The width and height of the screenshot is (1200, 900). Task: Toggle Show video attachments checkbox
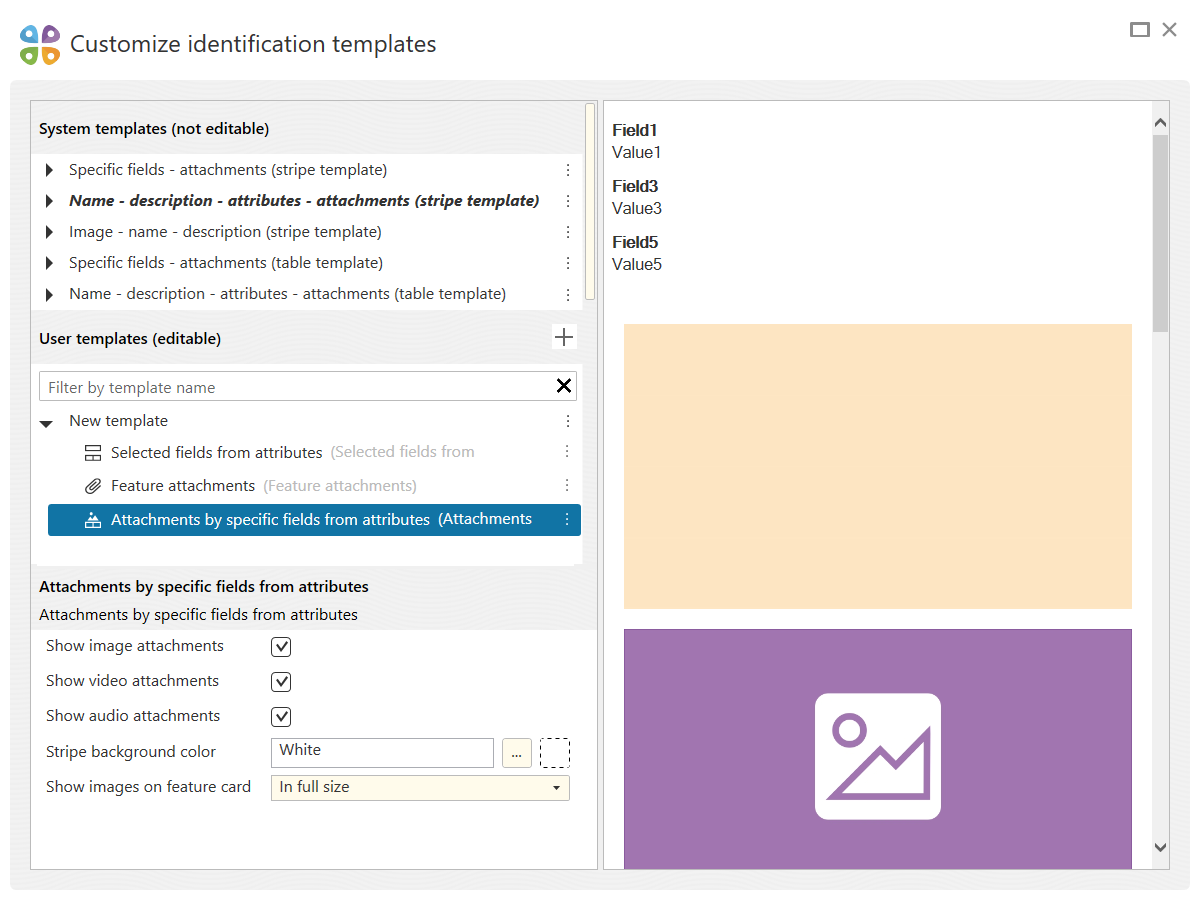click(x=282, y=682)
